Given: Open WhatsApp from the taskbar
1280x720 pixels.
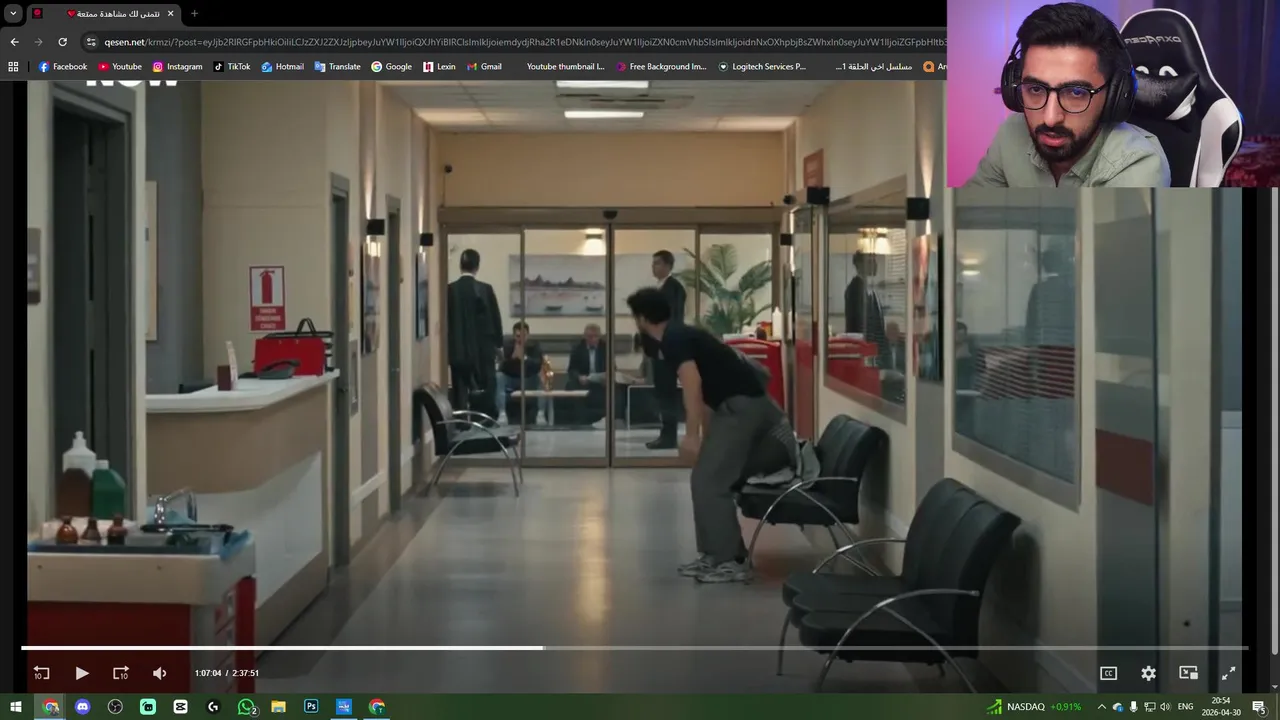Looking at the screenshot, I should (x=246, y=707).
